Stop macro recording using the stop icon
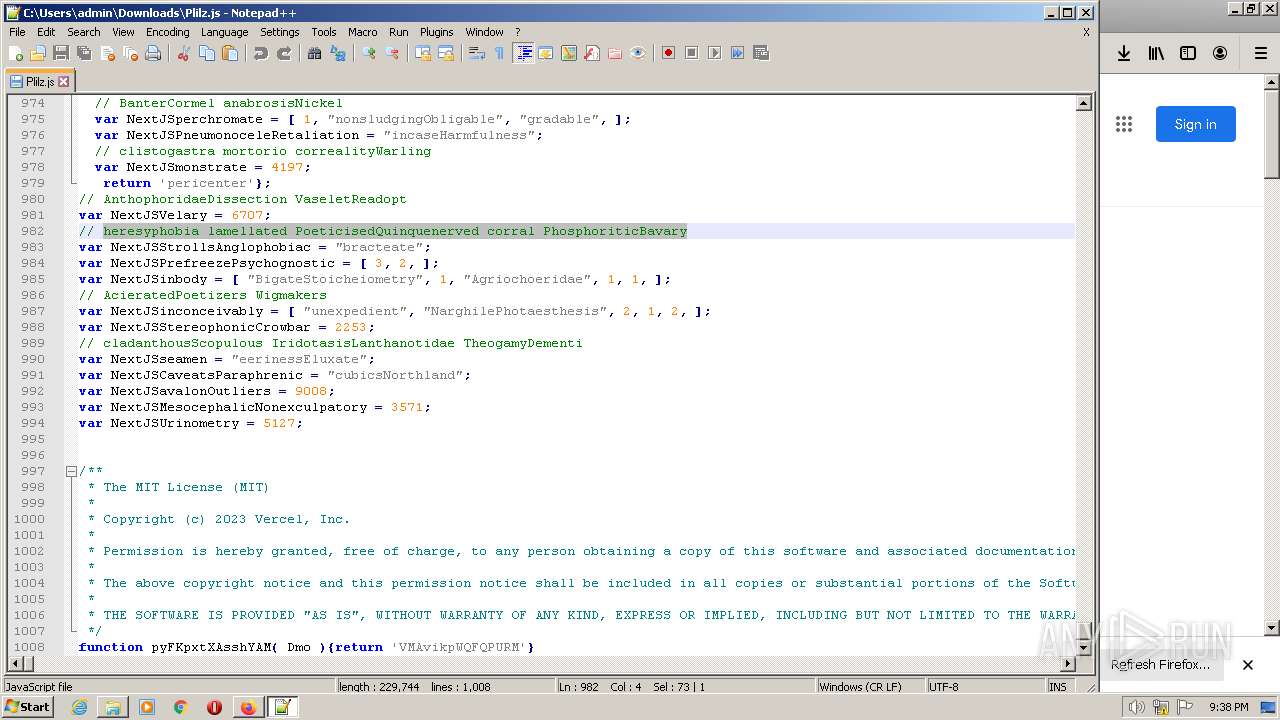The height and width of the screenshot is (720, 1280). tap(691, 53)
